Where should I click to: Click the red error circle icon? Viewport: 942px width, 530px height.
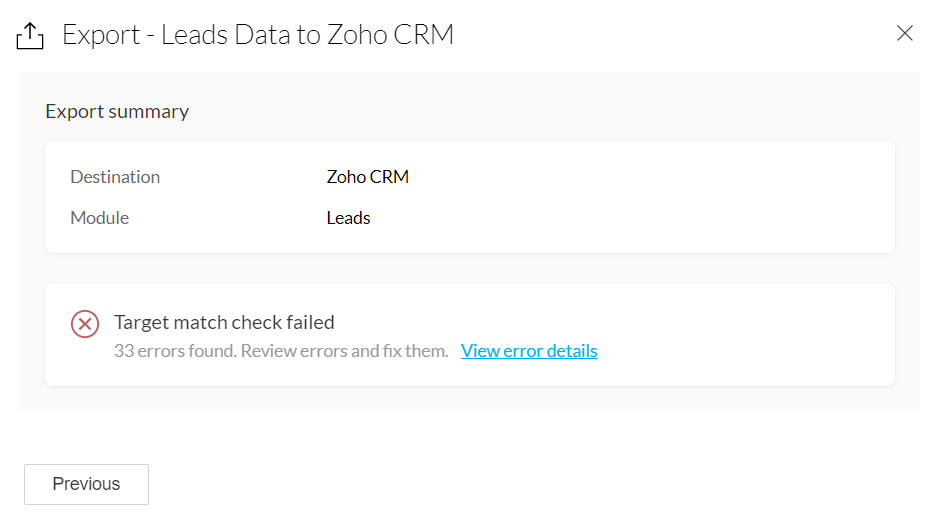[85, 324]
